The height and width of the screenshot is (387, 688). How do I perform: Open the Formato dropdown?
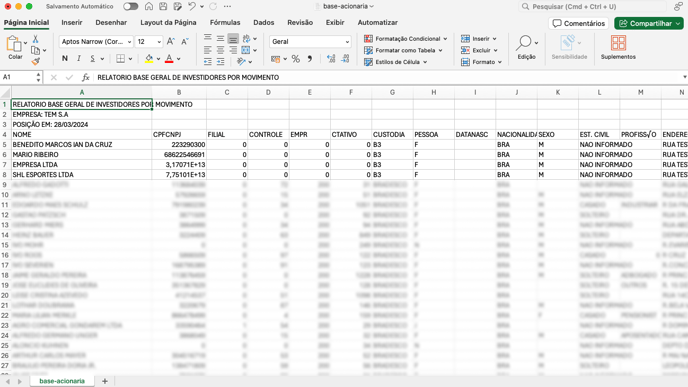(481, 62)
